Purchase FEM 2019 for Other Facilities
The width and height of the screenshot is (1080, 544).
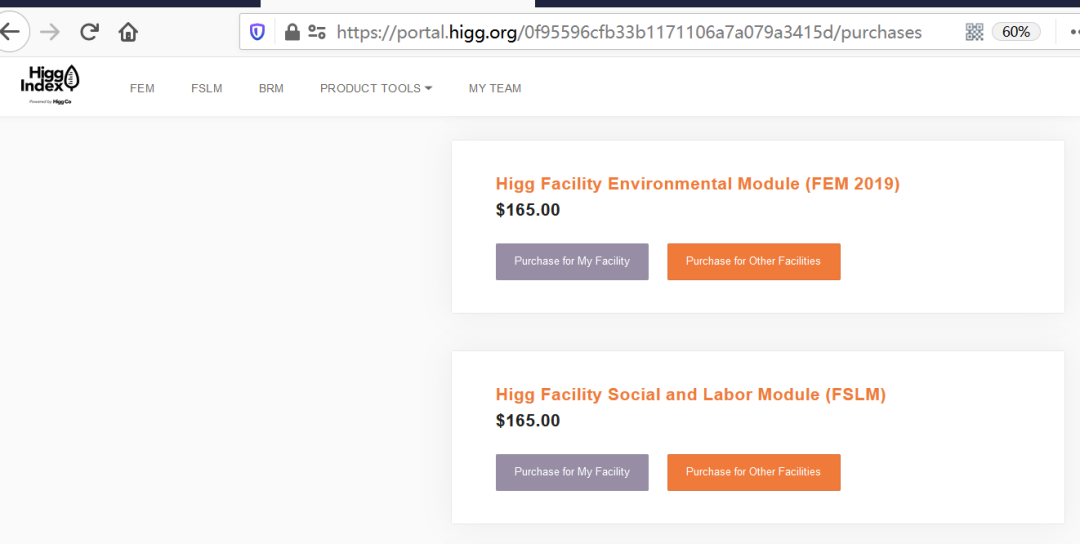(x=753, y=262)
